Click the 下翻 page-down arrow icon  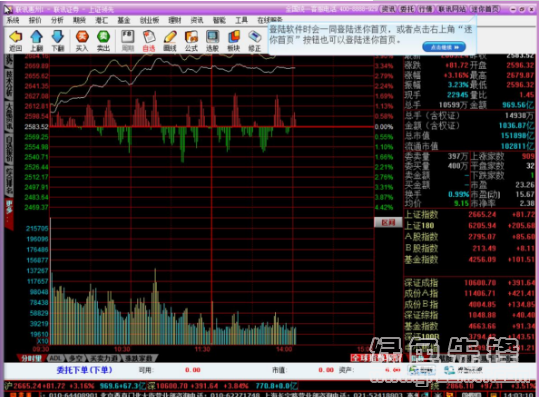pos(57,37)
